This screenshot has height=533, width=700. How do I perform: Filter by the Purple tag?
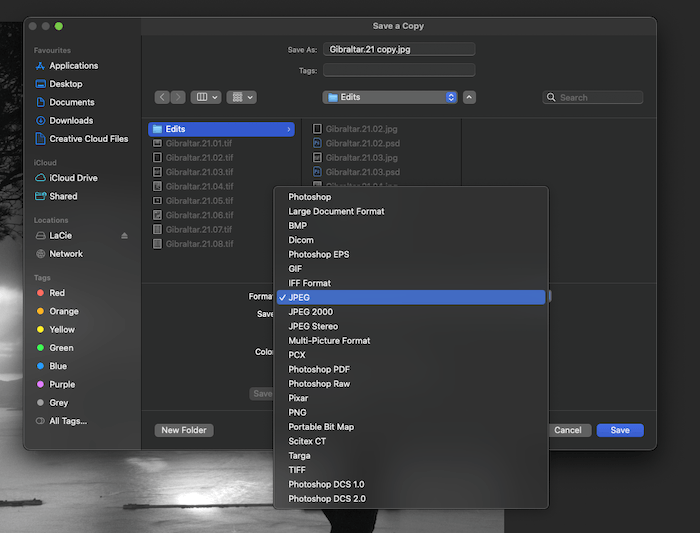coord(62,384)
